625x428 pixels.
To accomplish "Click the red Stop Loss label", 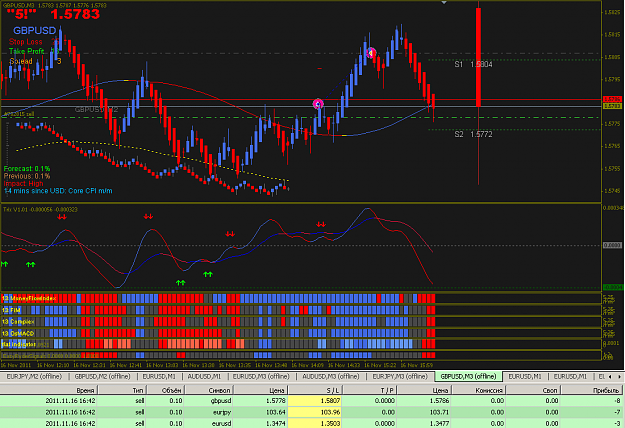I will [26, 41].
